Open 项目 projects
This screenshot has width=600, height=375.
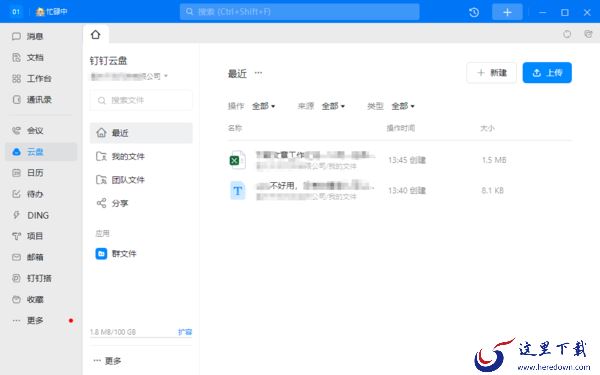coord(34,236)
